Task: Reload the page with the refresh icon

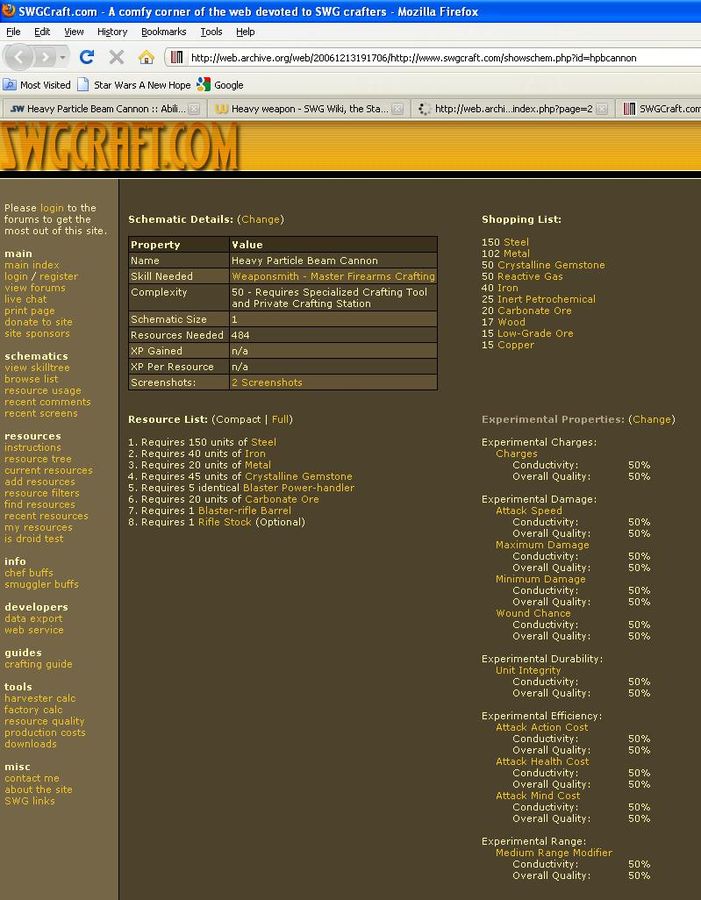Action: [x=87, y=57]
